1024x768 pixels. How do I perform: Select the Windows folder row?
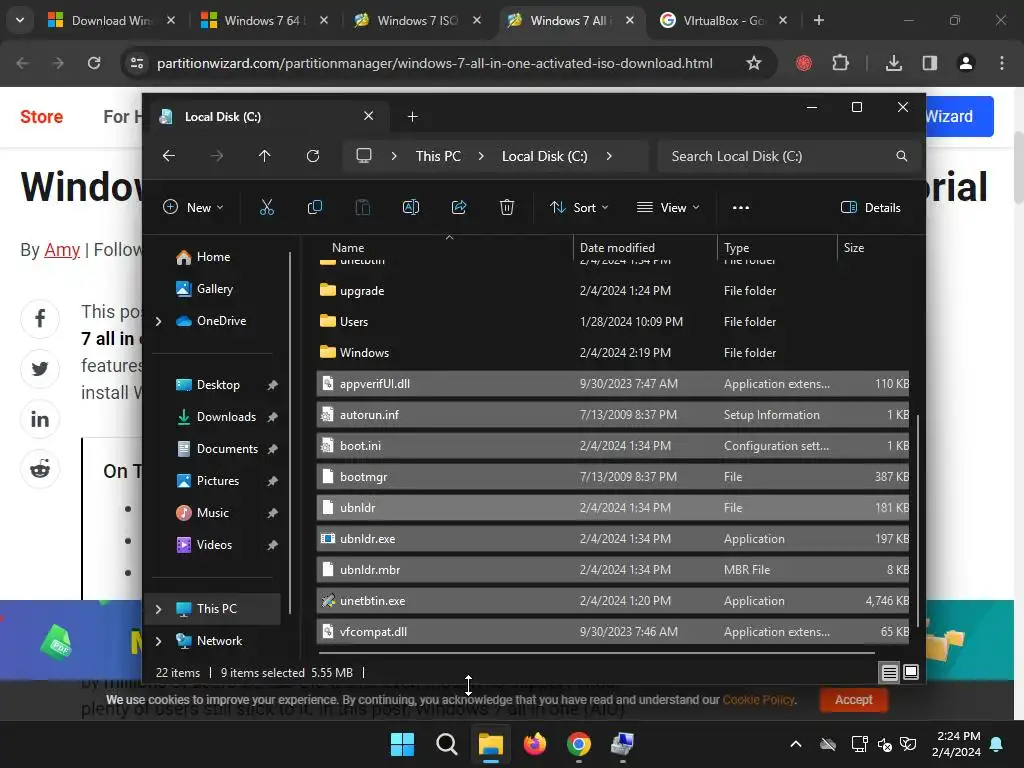point(613,353)
